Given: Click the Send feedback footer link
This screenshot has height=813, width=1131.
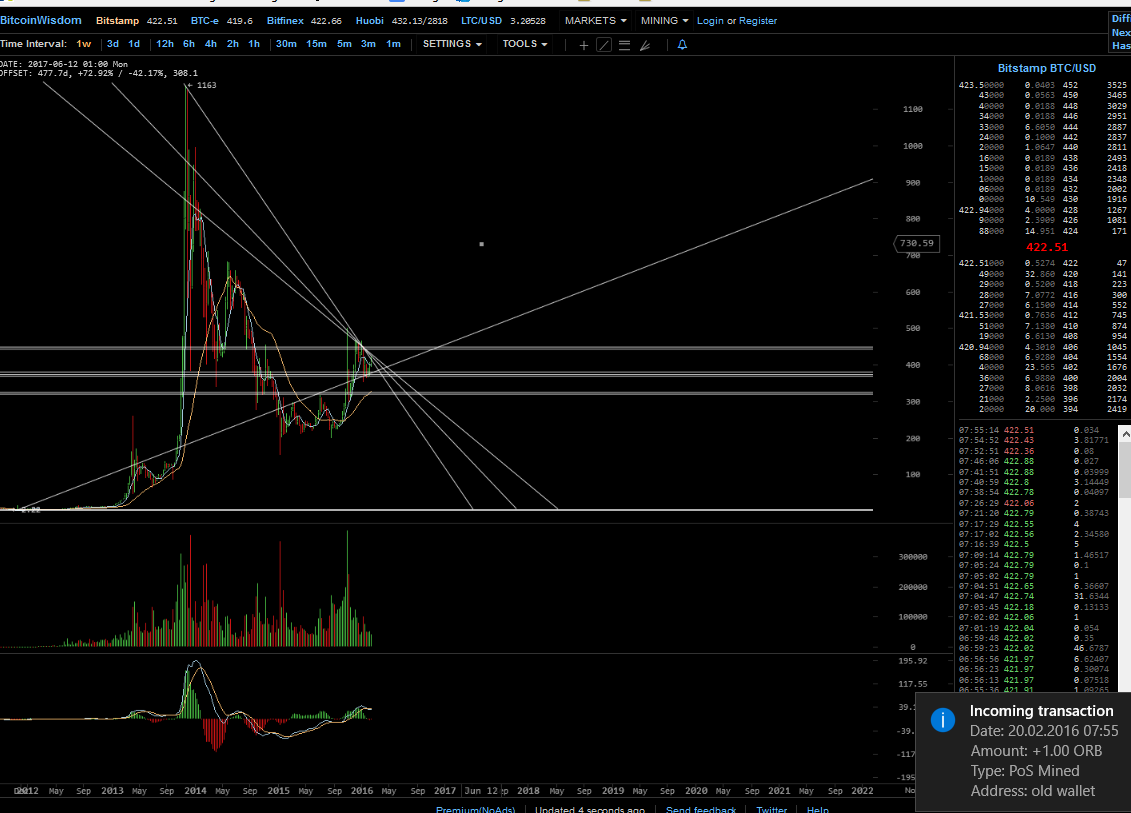Looking at the screenshot, I should pos(700,809).
